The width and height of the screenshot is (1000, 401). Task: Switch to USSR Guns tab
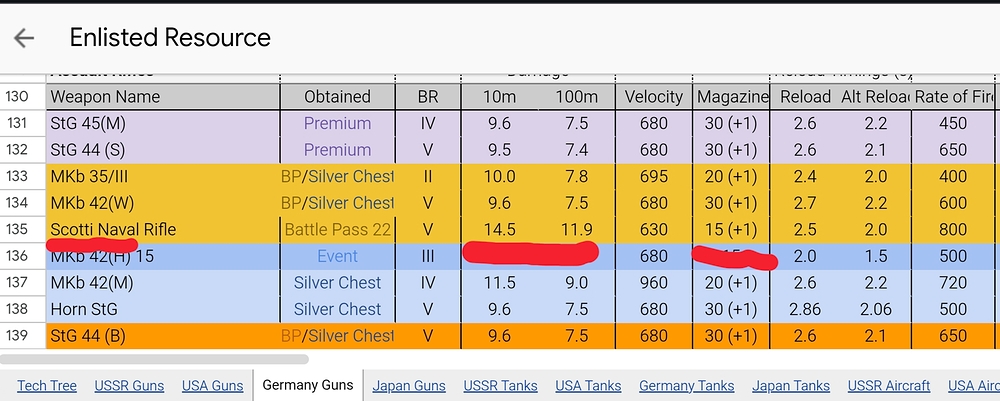[x=130, y=386]
